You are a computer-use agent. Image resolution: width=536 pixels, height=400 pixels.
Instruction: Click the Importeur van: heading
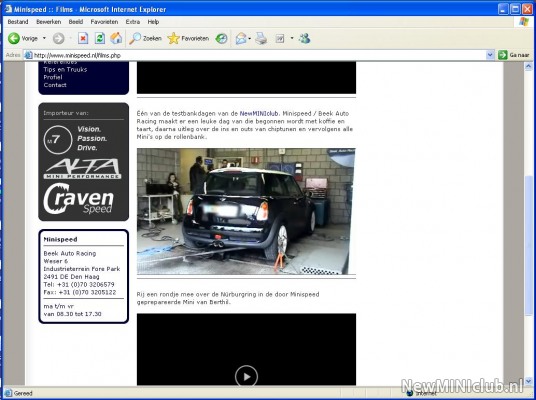click(x=66, y=113)
